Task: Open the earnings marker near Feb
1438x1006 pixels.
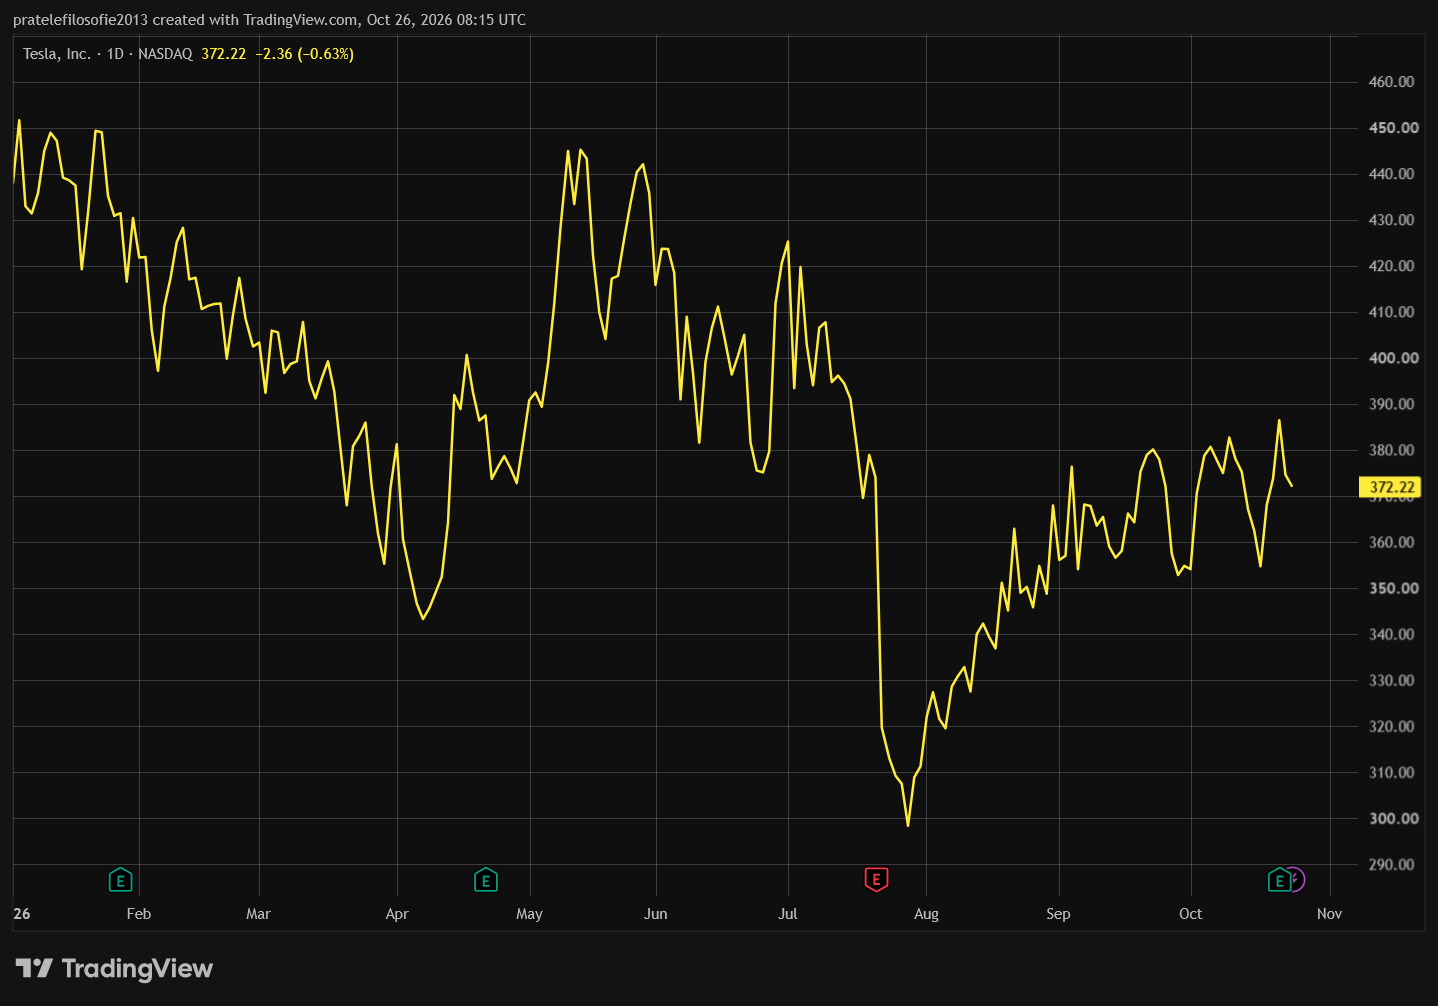Action: click(x=120, y=880)
